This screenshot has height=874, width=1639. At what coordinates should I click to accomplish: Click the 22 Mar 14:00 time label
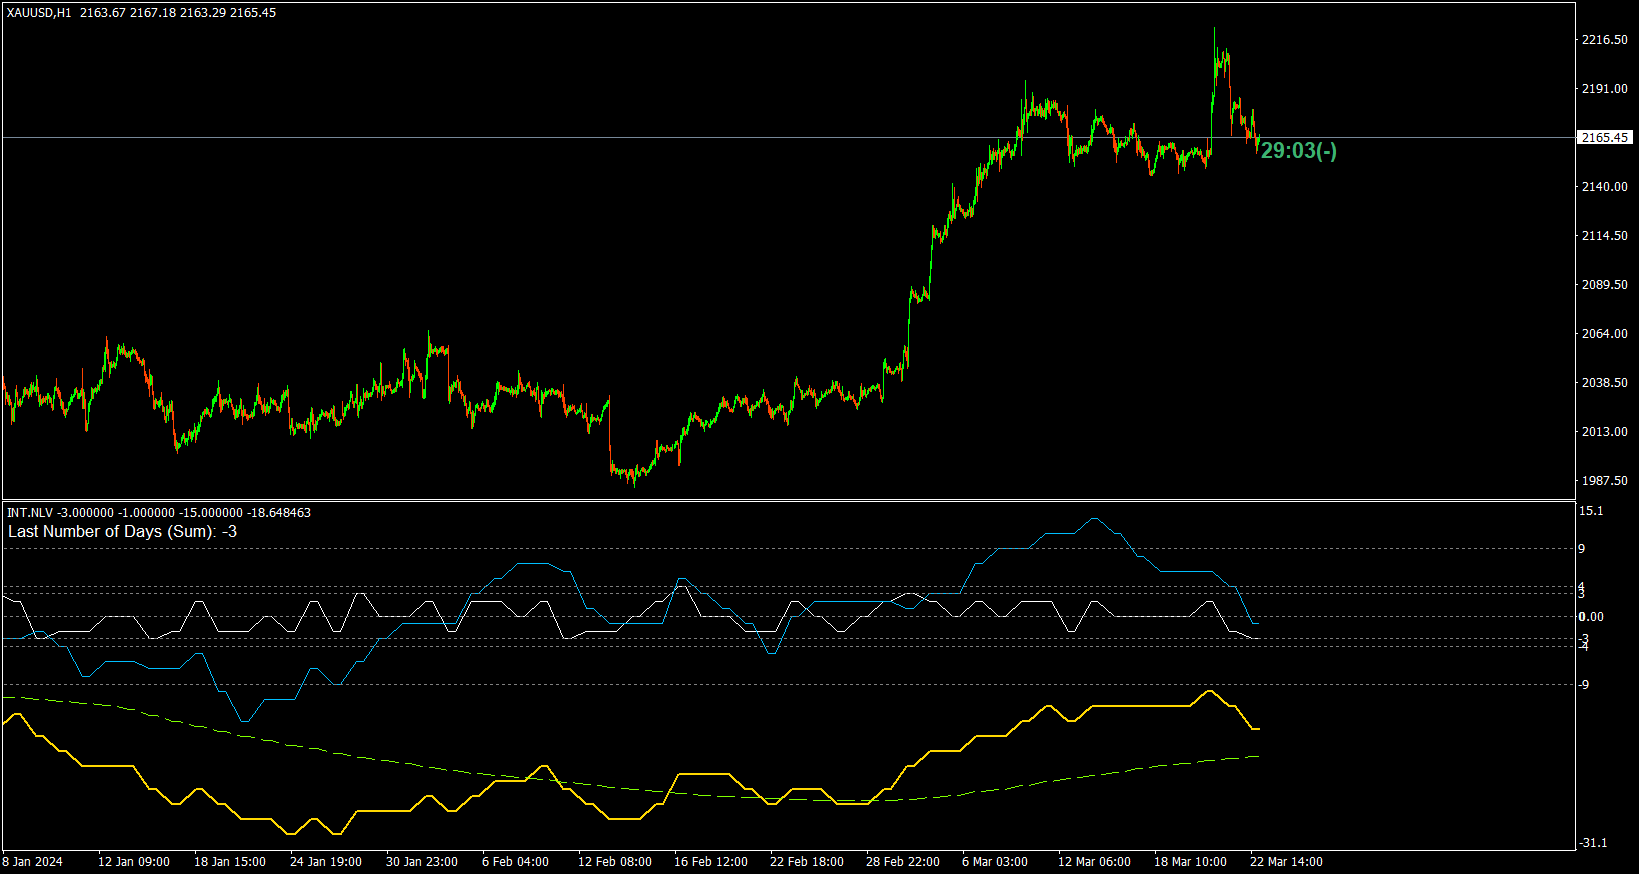click(1287, 862)
